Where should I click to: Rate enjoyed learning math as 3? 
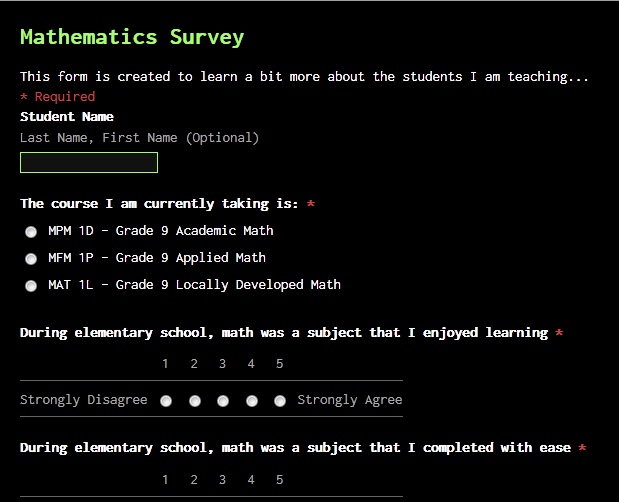[223, 401]
